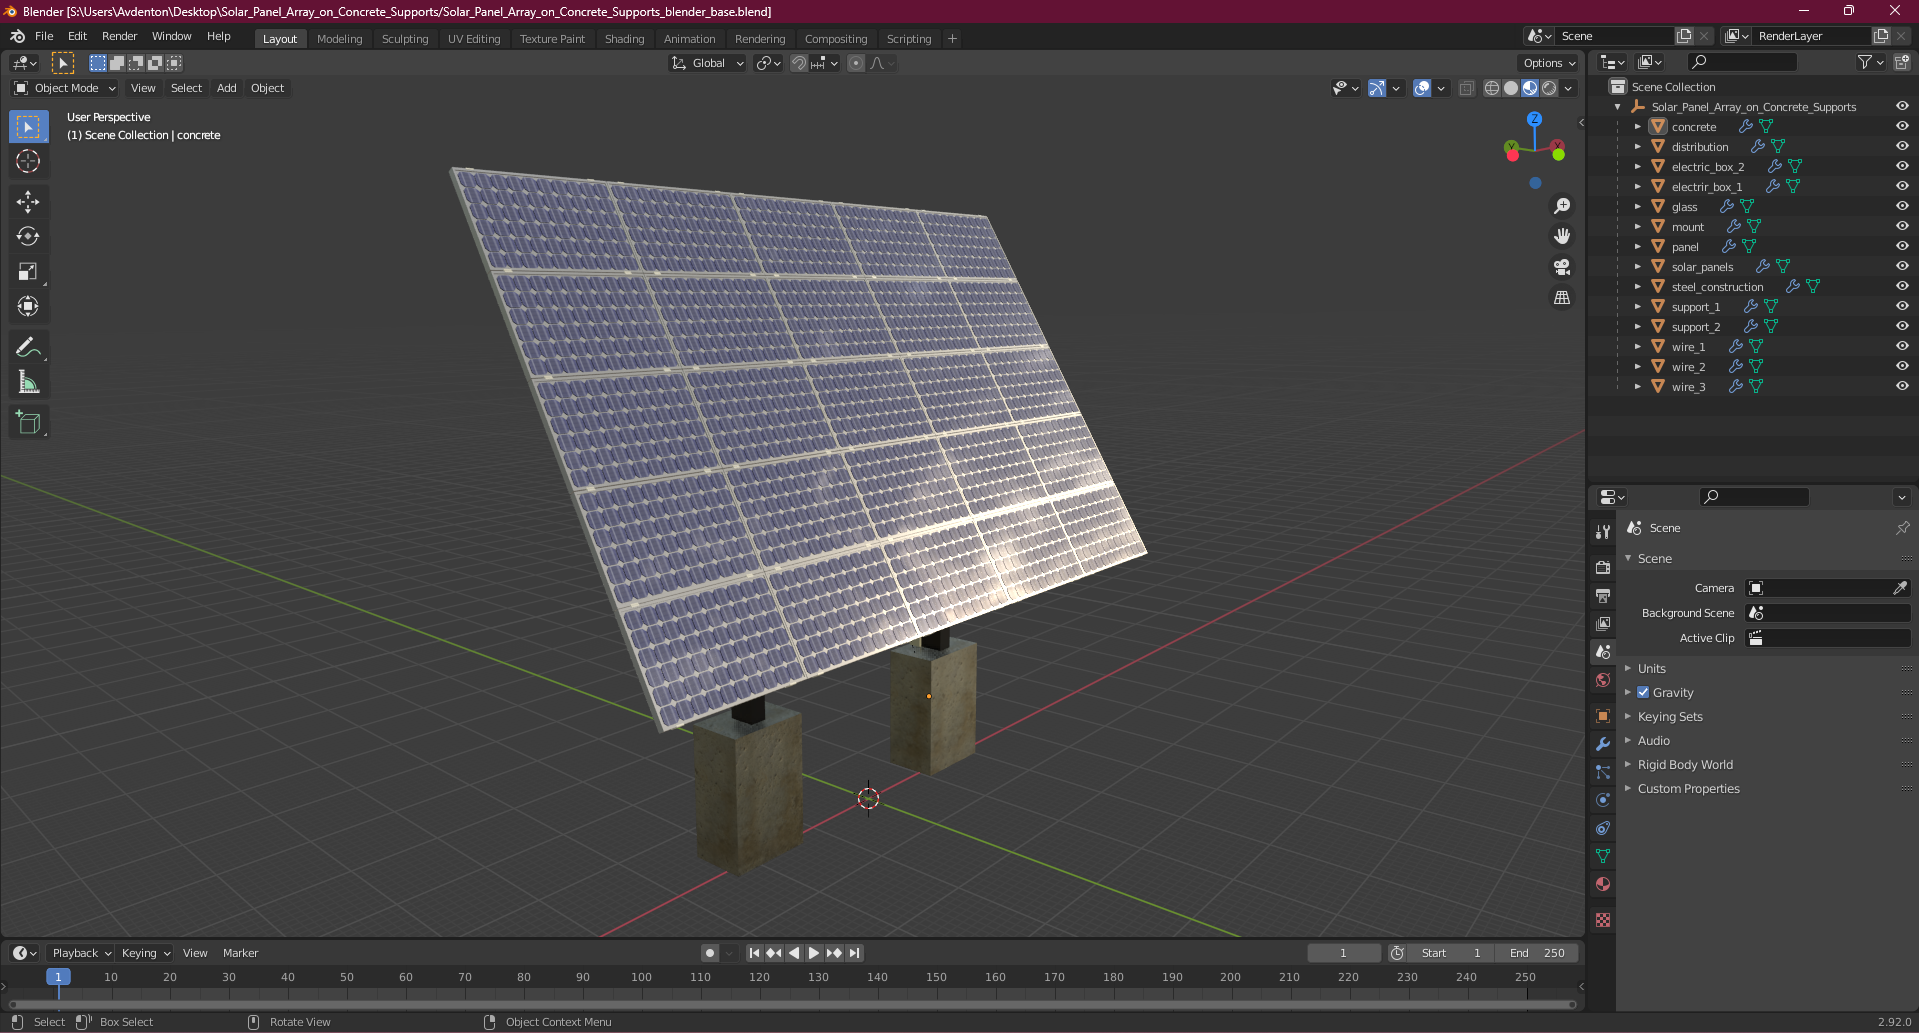
Task: Hide the solar_panels object visibility
Action: pyautogui.click(x=1902, y=266)
